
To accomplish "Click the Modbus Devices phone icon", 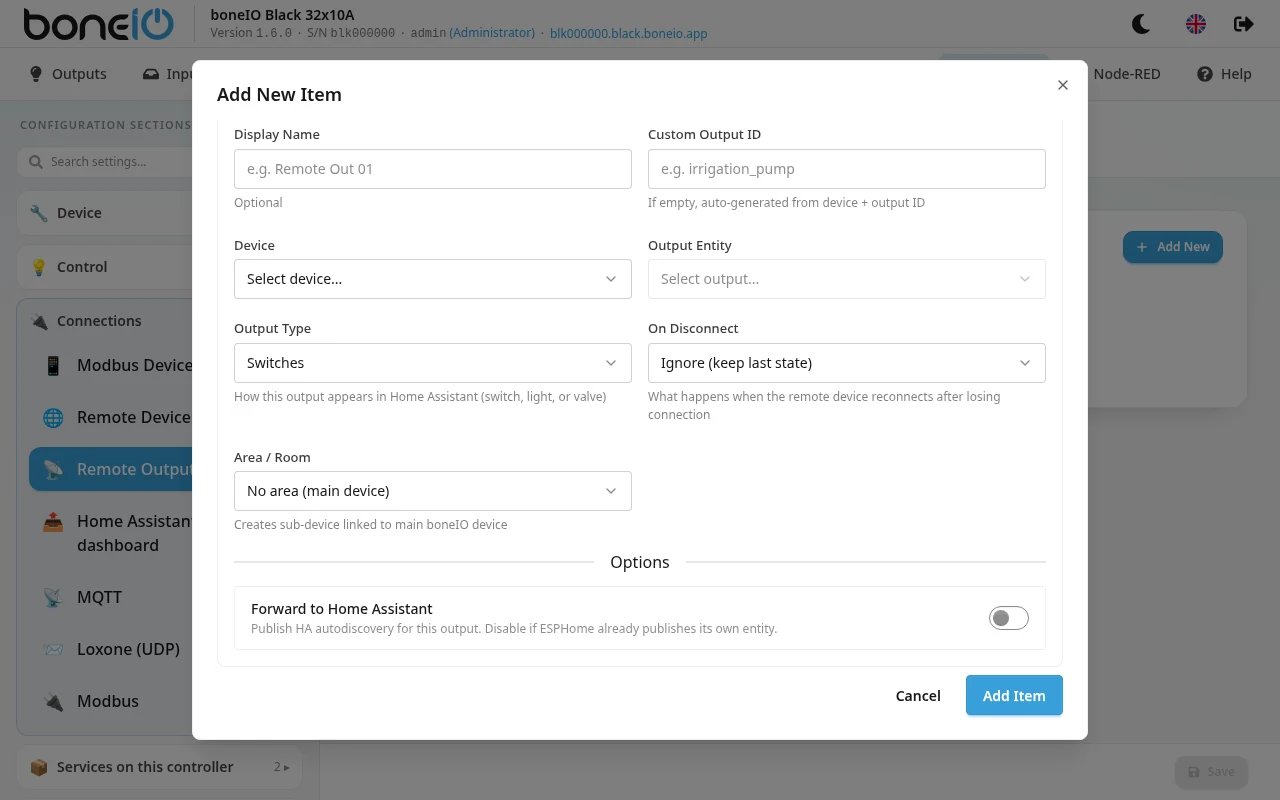I will (53, 365).
